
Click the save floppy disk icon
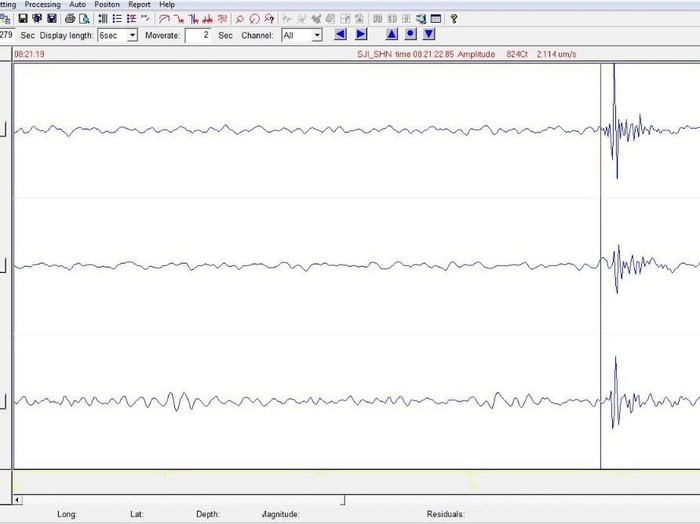click(23, 19)
